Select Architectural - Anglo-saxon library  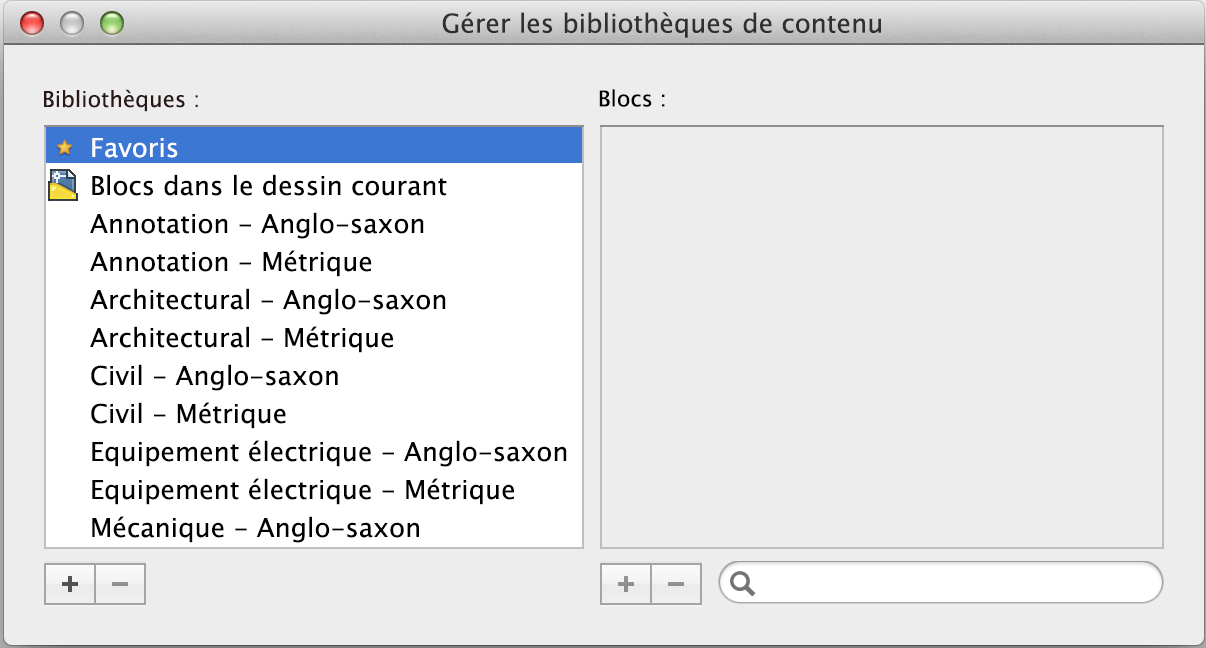[x=268, y=300]
